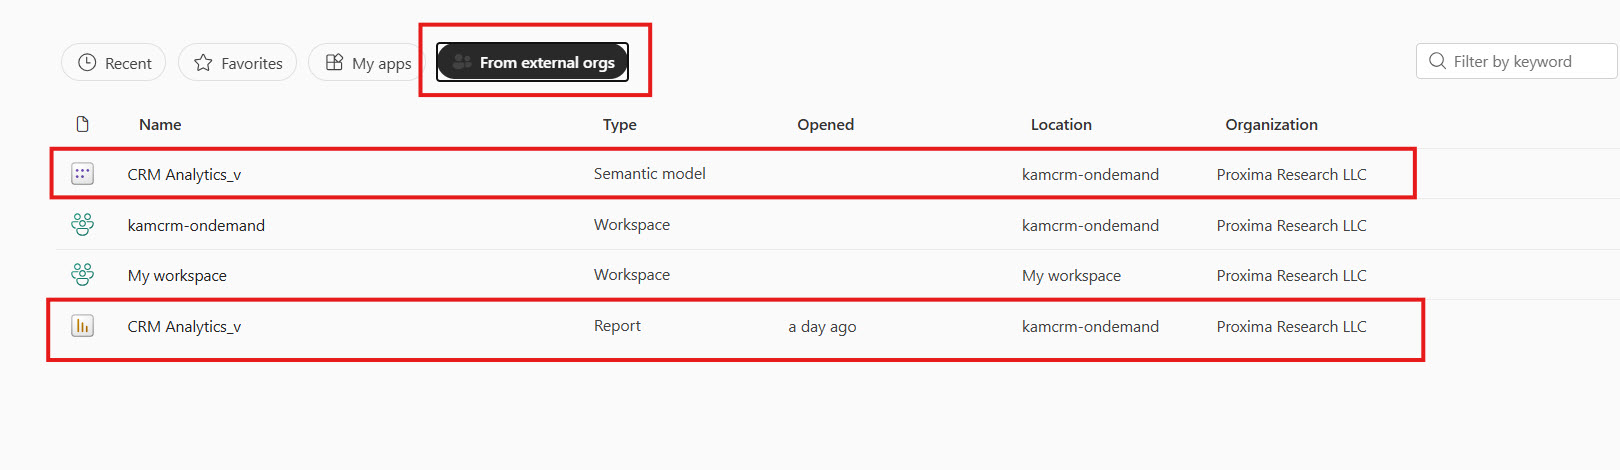
Task: Sort by the Opened column header
Action: point(825,125)
